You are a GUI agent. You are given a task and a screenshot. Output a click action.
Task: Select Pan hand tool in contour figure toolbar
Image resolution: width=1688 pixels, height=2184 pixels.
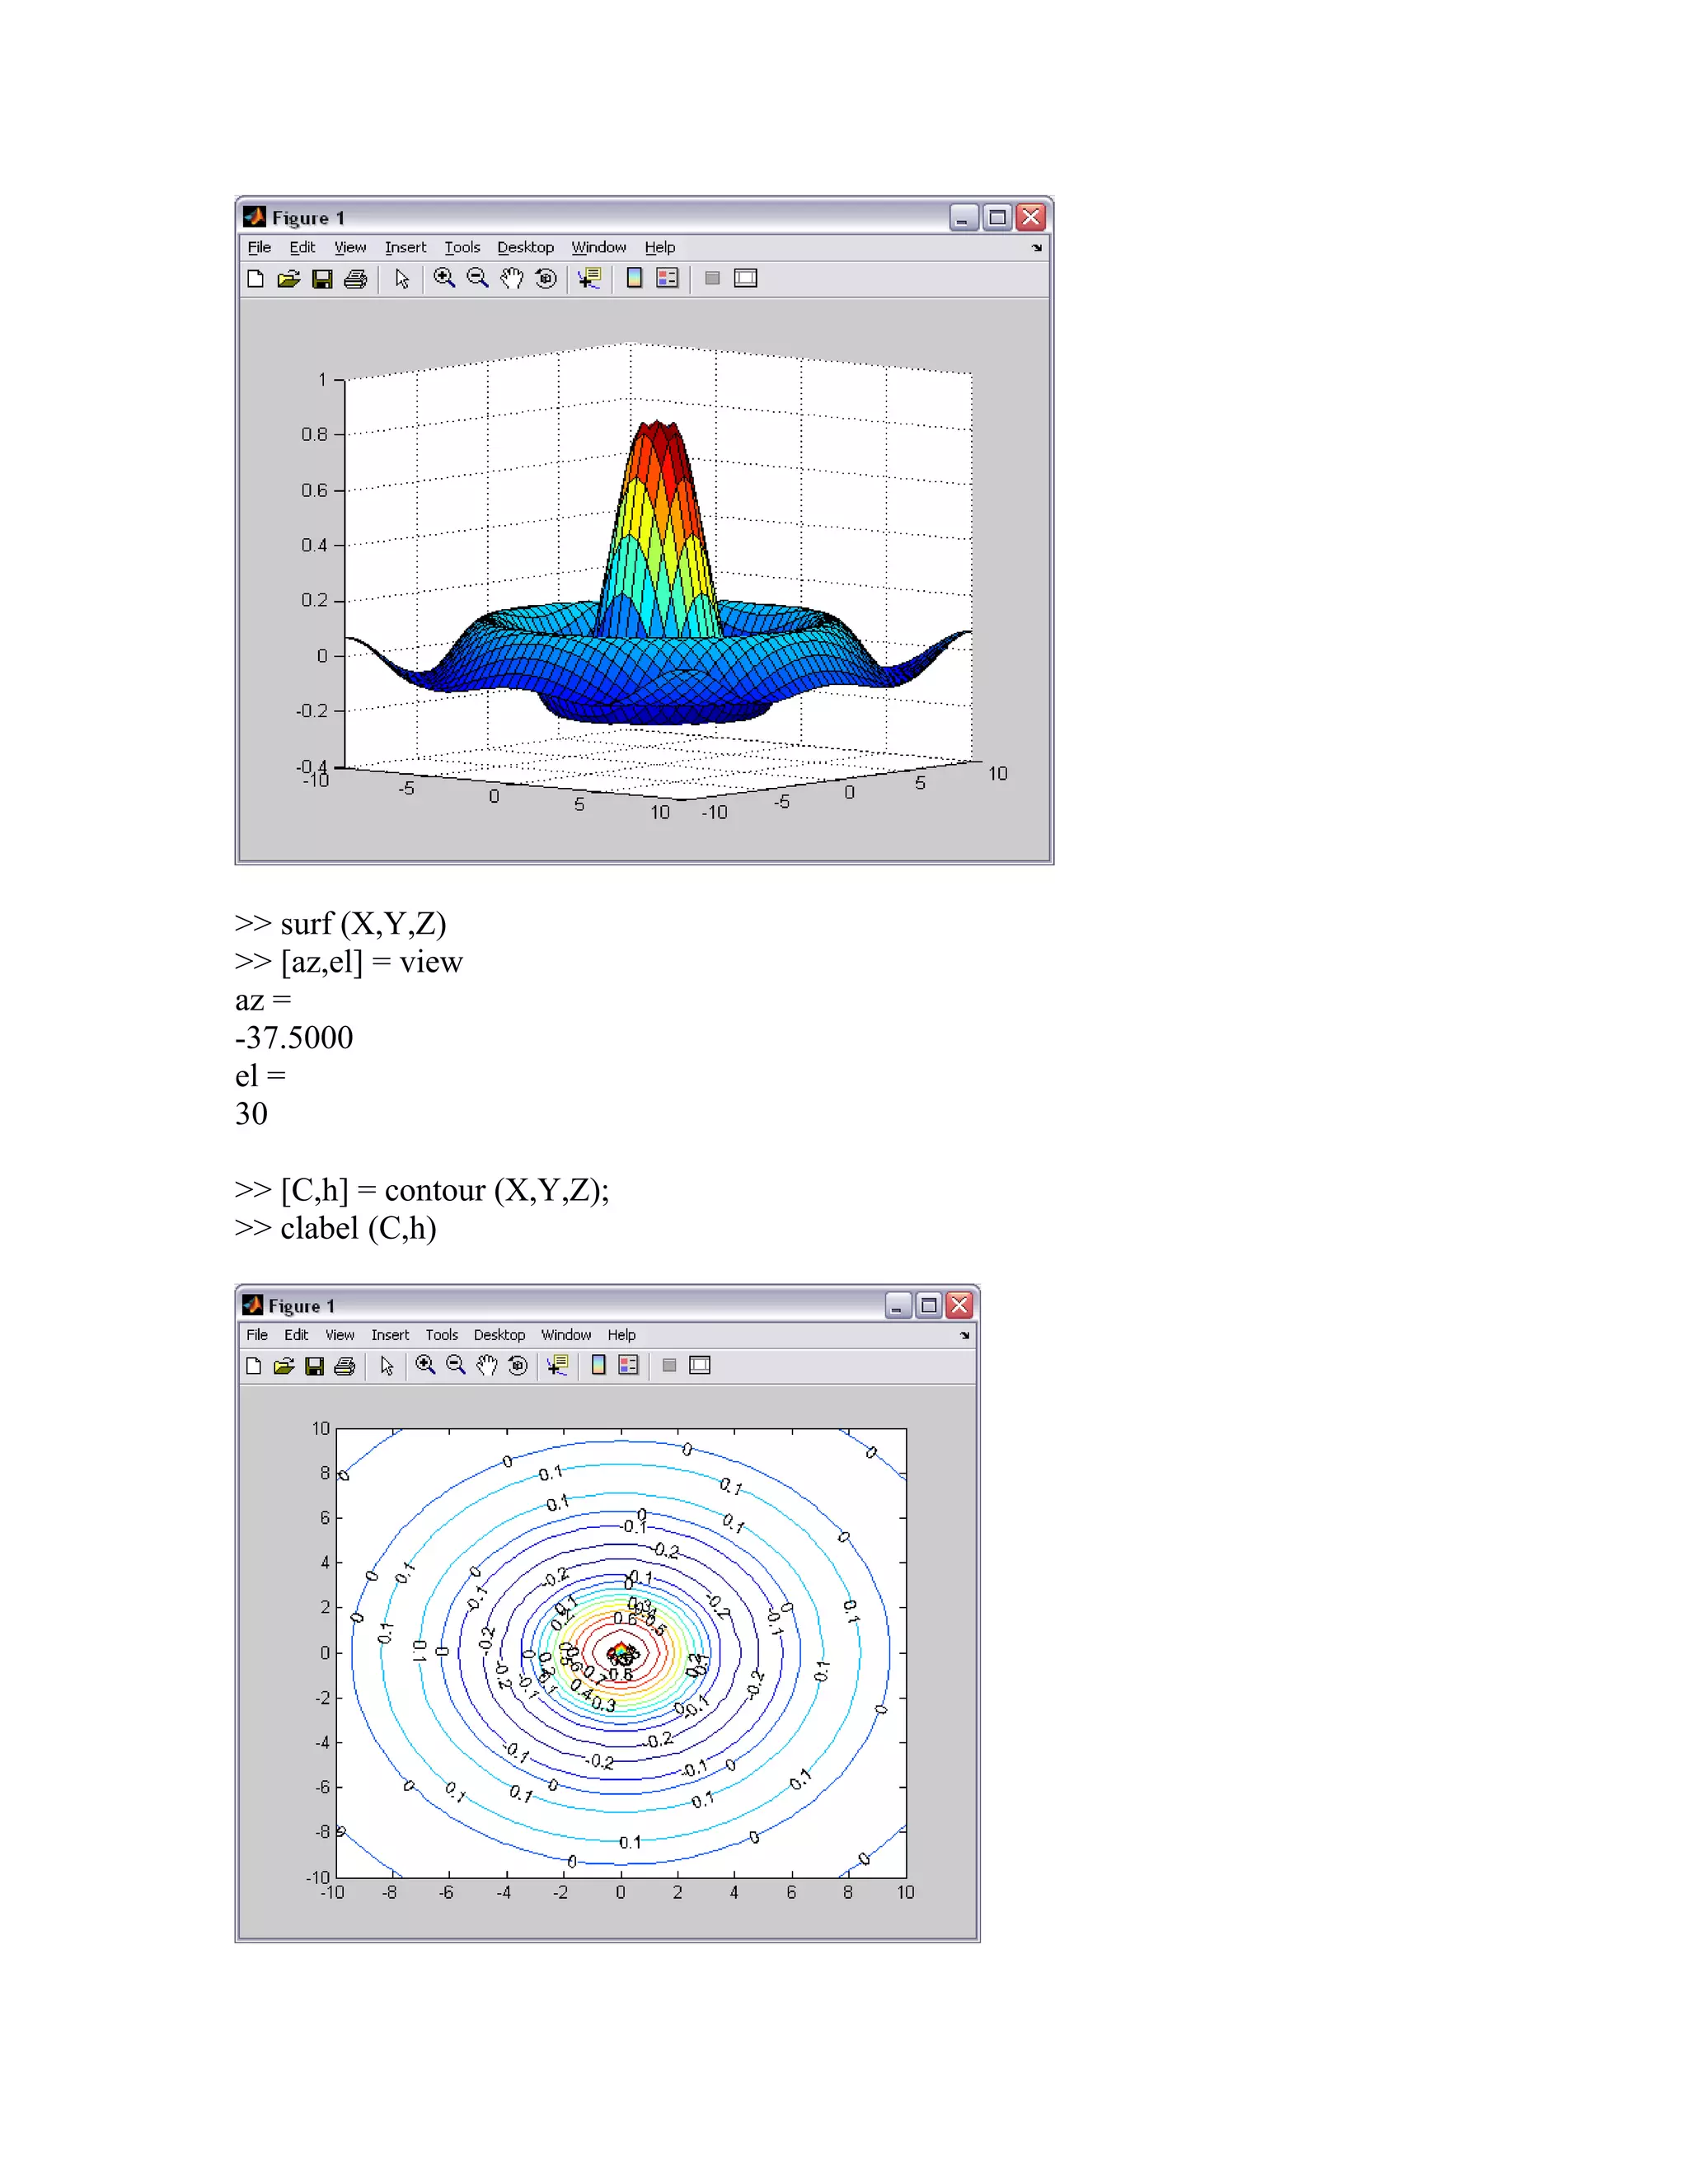[487, 1366]
